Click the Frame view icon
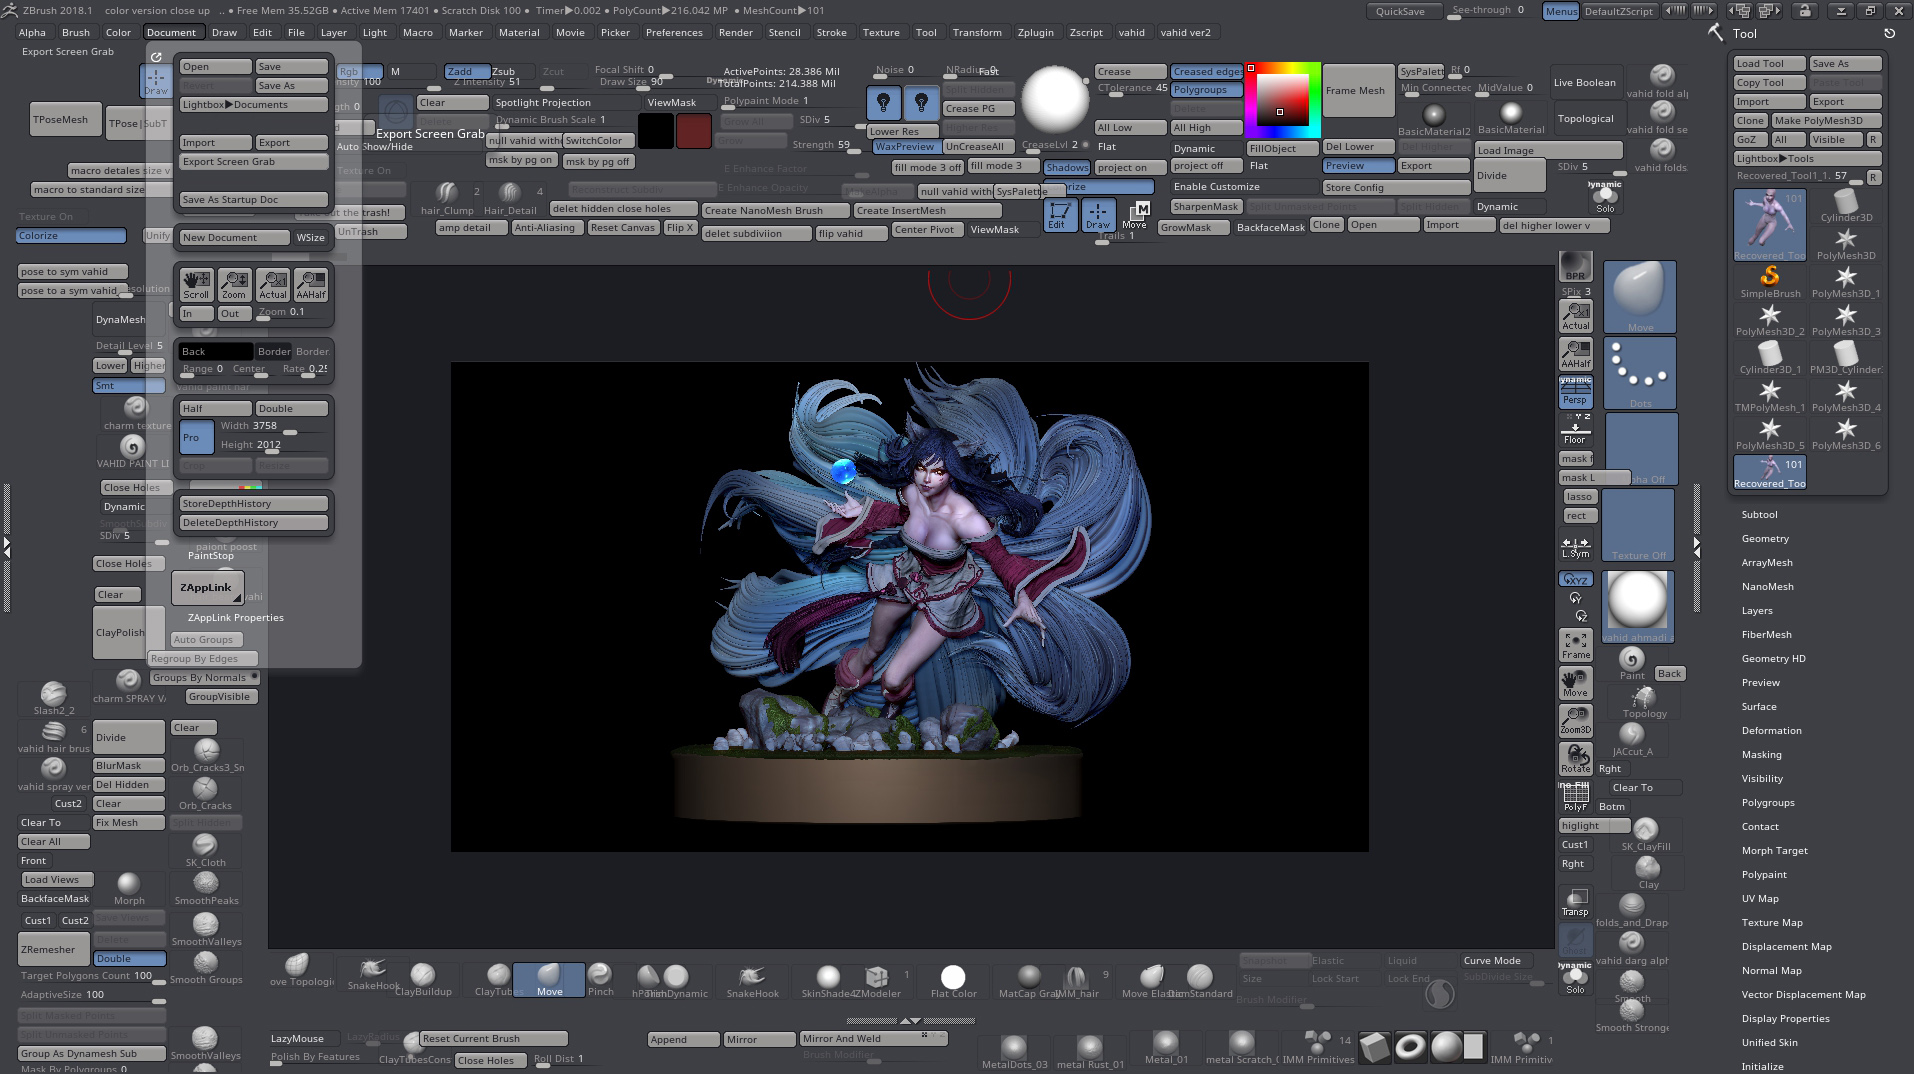The width and height of the screenshot is (1914, 1074). tap(1575, 645)
